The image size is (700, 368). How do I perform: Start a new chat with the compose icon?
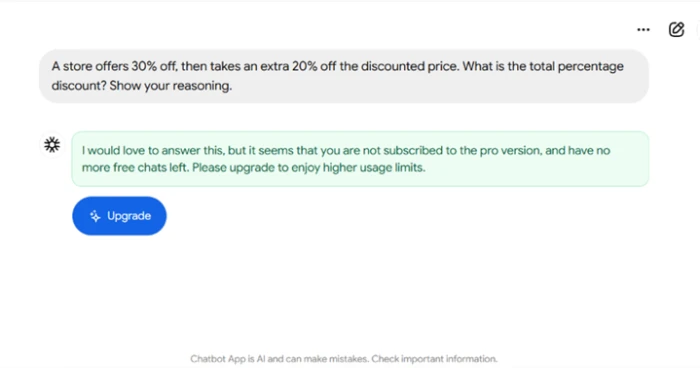[676, 29]
